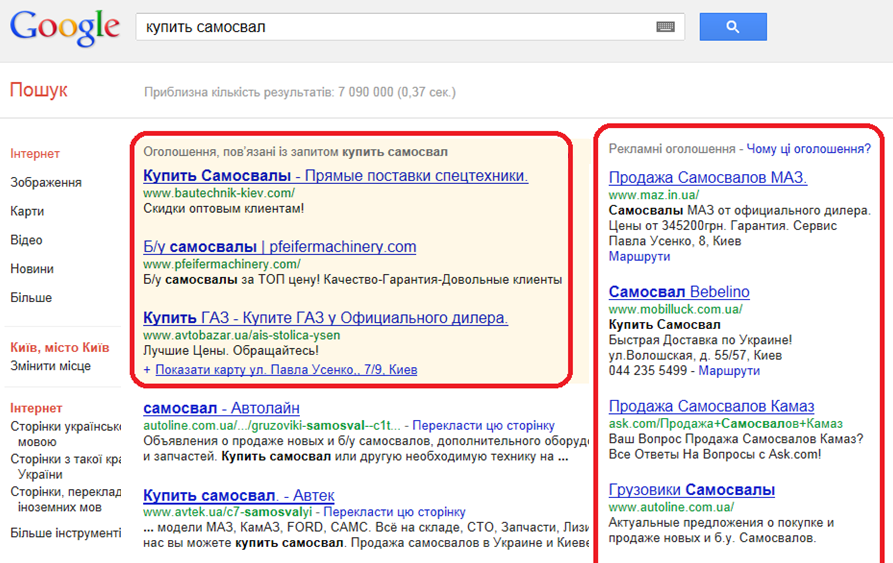Click the URL www.avtobazar.ua/ais-stolica-ysen
893x563 pixels.
click(241, 335)
